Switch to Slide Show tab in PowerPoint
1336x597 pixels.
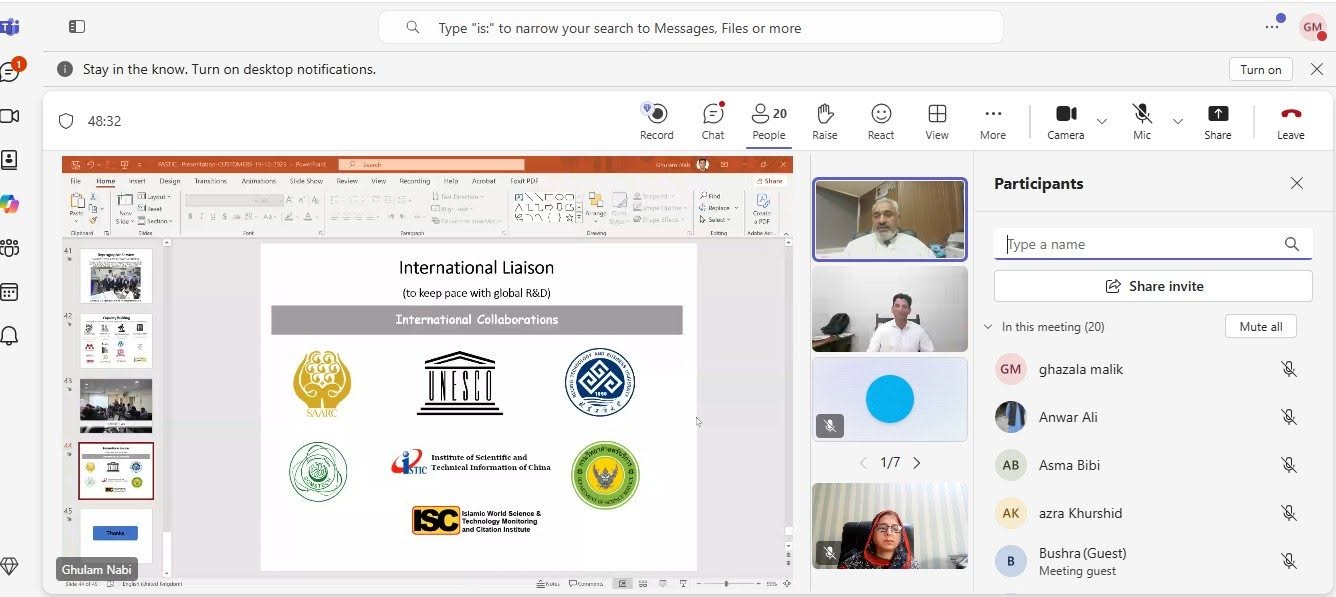click(x=306, y=181)
